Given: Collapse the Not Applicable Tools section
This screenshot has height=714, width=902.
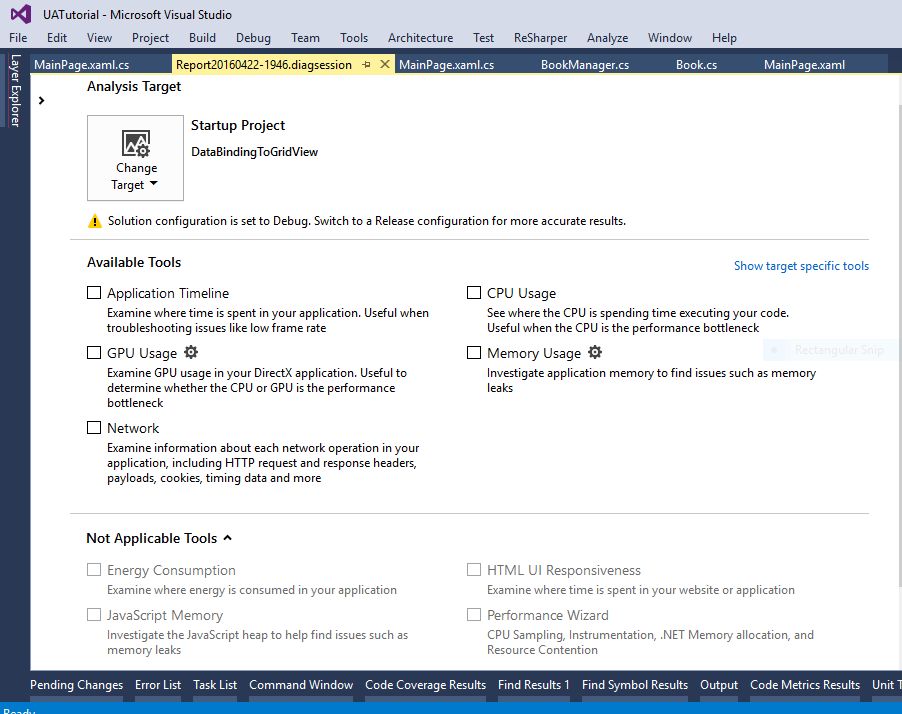Looking at the screenshot, I should (228, 538).
